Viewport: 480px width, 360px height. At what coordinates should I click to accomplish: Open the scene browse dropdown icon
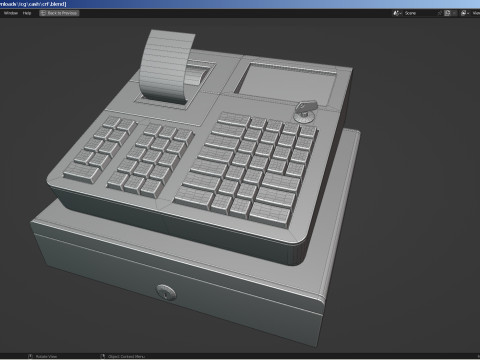397,13
